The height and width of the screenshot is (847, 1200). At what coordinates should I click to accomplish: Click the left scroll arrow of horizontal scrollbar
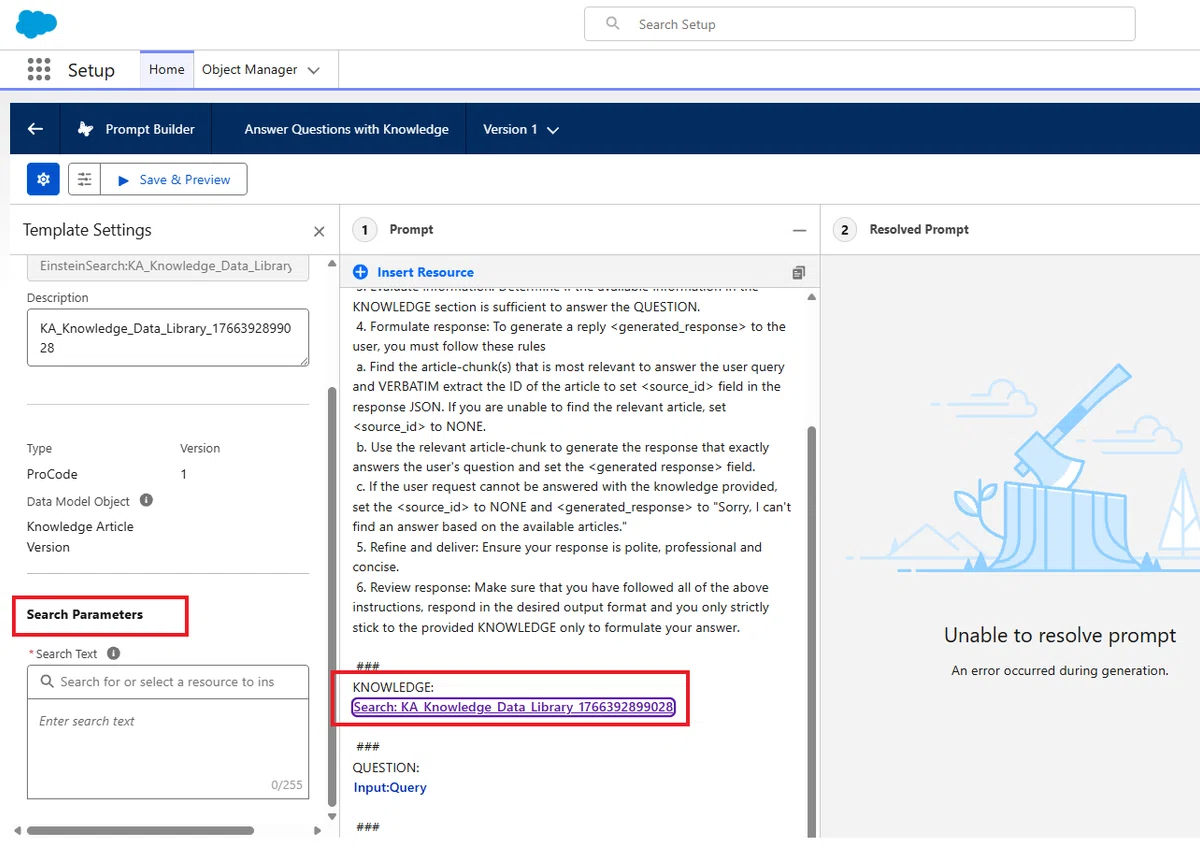point(17,830)
